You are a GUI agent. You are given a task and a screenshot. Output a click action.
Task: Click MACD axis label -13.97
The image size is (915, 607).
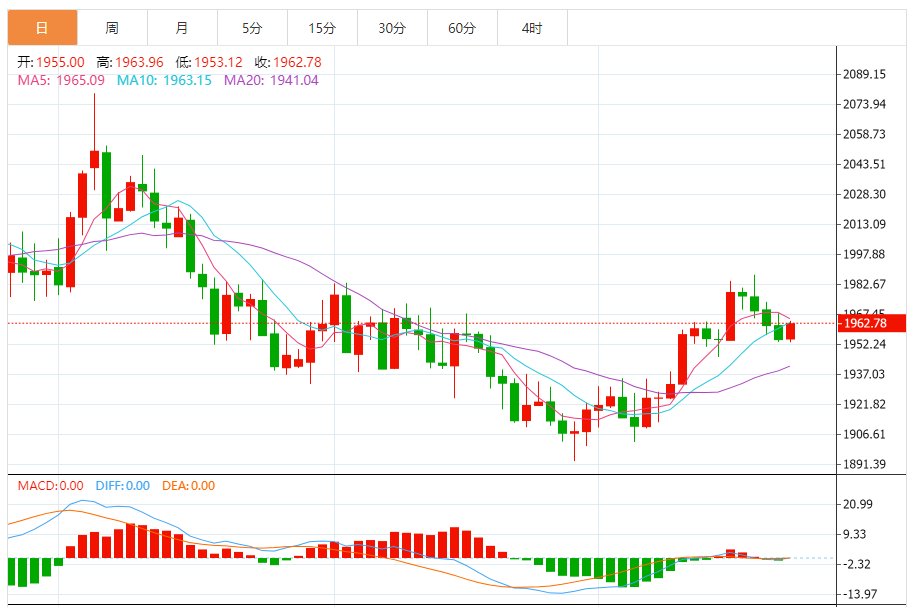[x=860, y=594]
